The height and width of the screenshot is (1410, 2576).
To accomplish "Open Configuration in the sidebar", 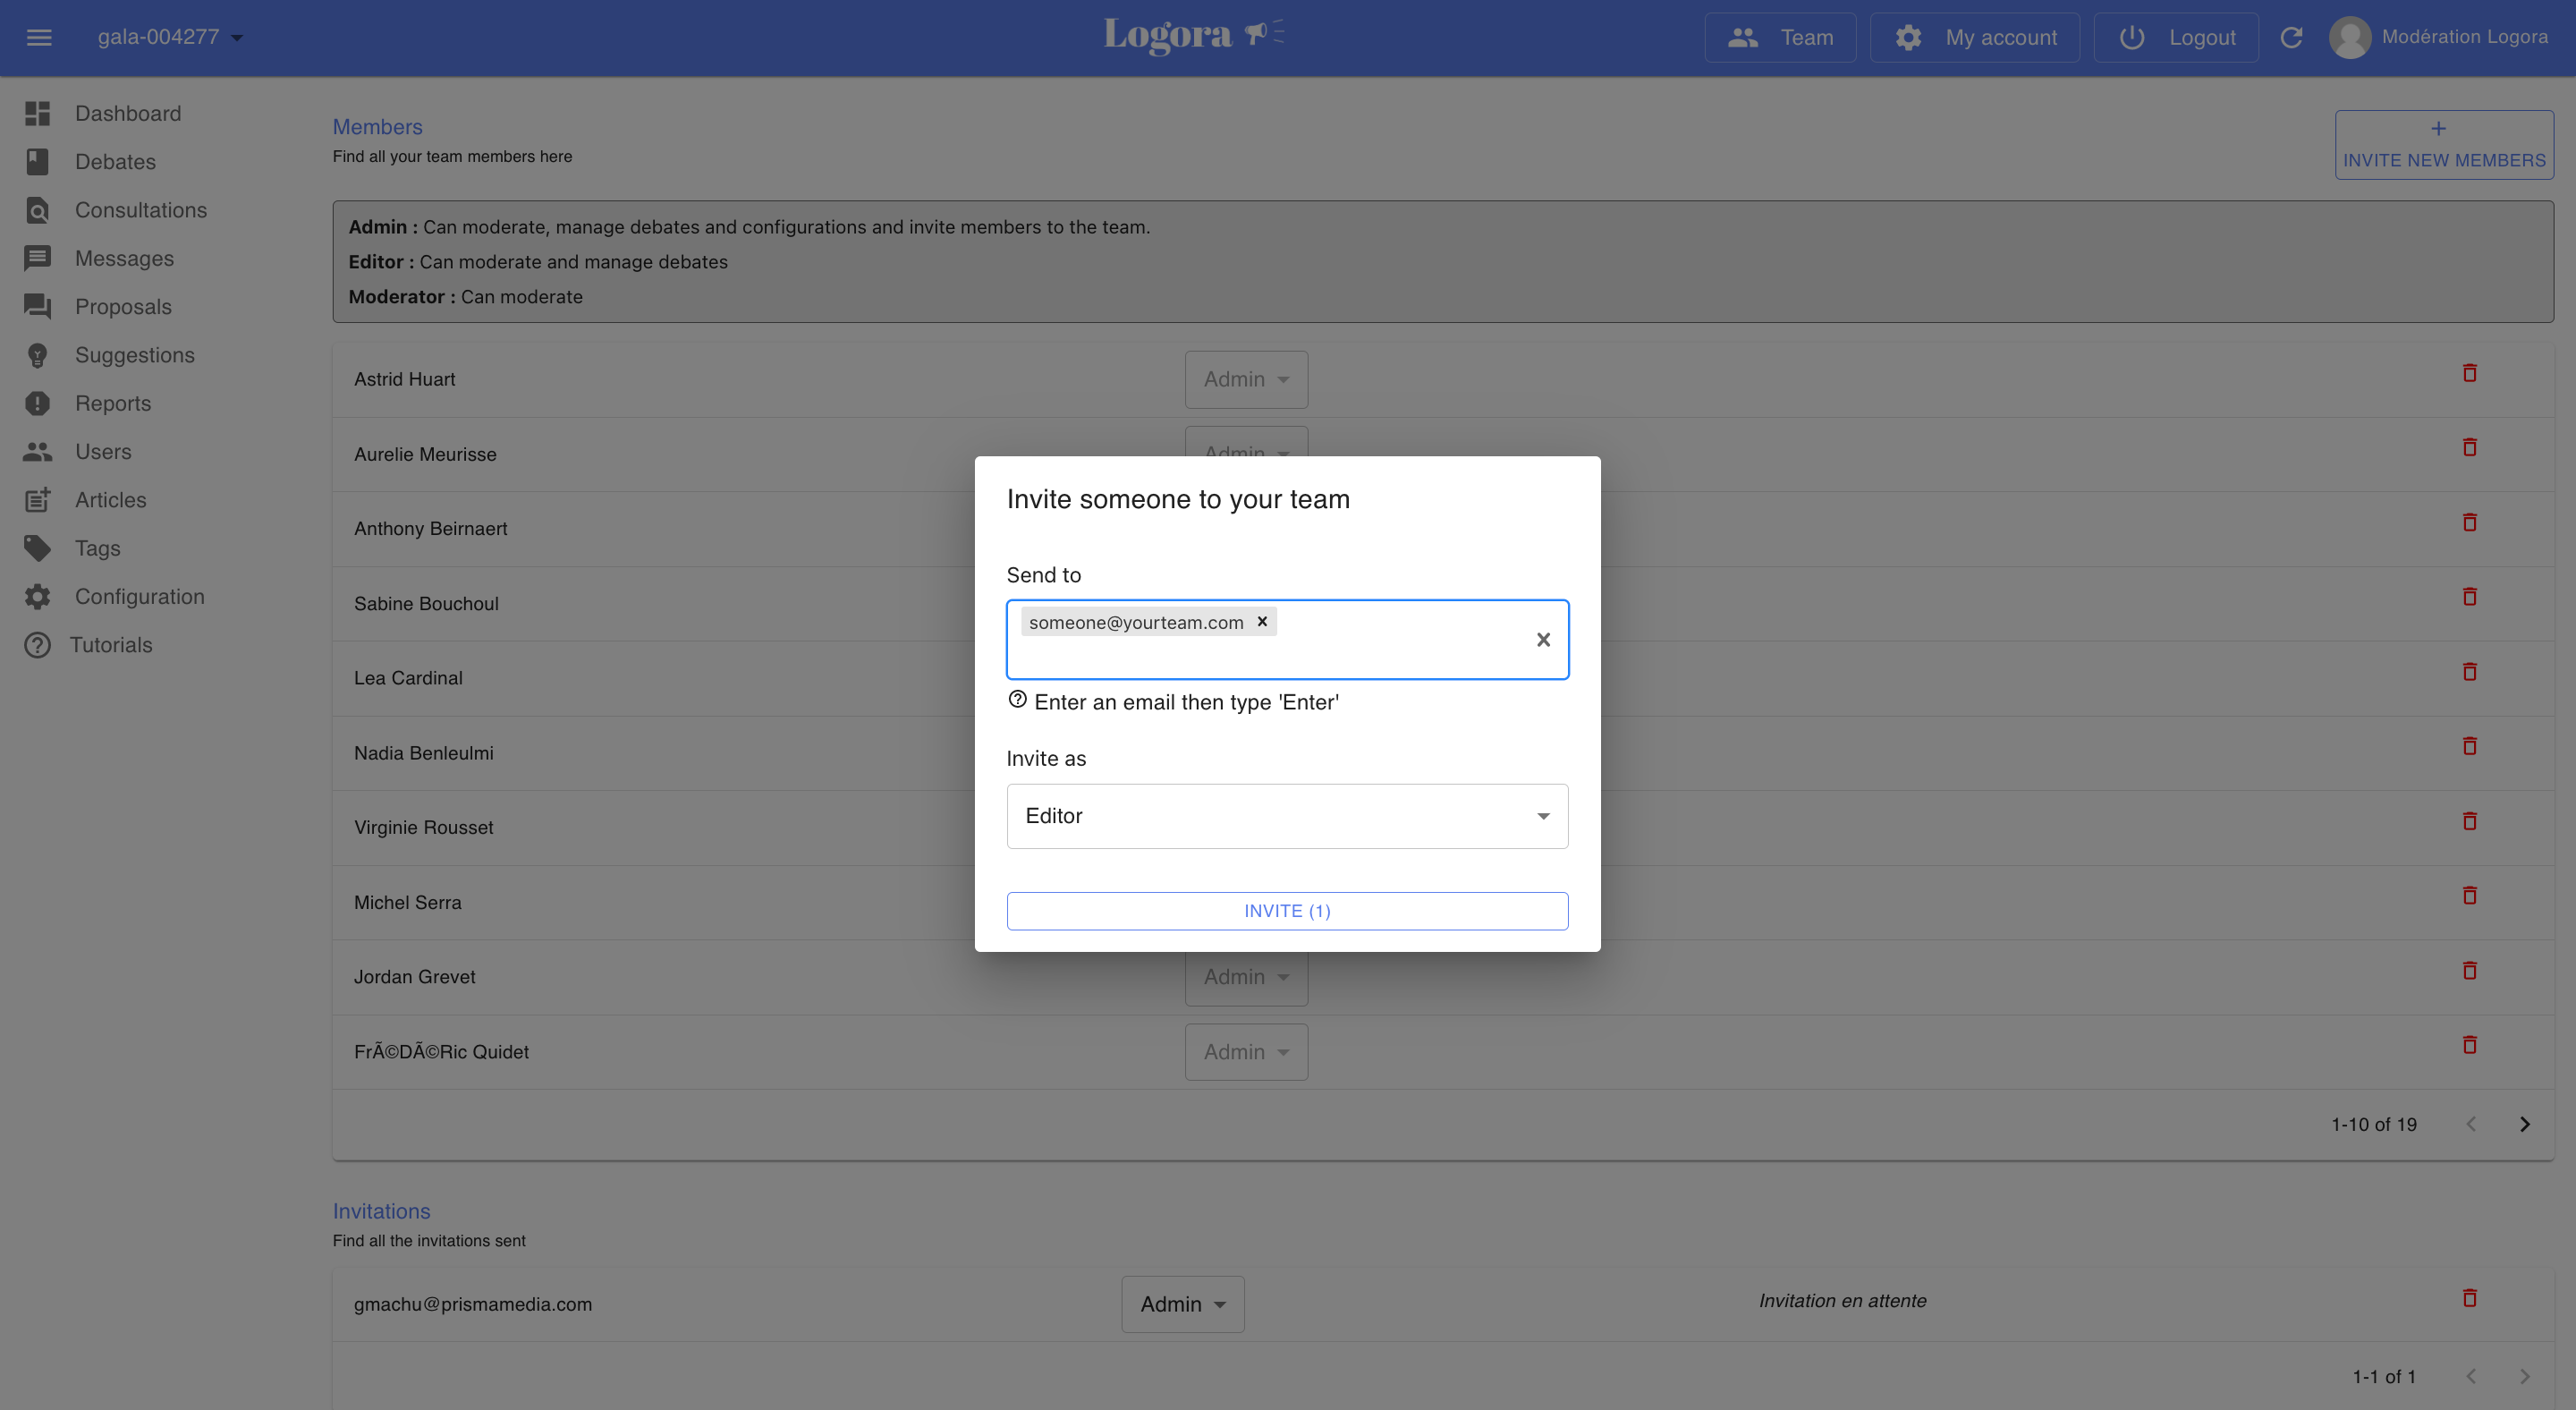I will tap(139, 597).
